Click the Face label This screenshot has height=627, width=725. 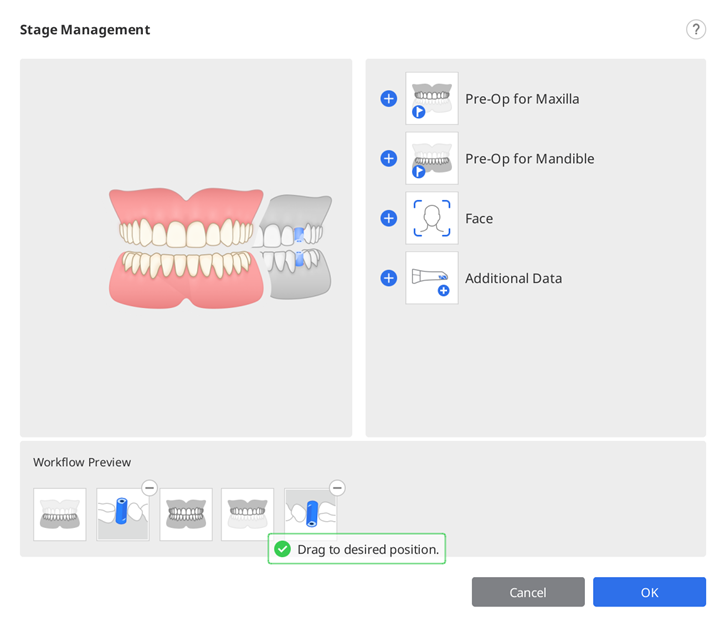pyautogui.click(x=479, y=218)
